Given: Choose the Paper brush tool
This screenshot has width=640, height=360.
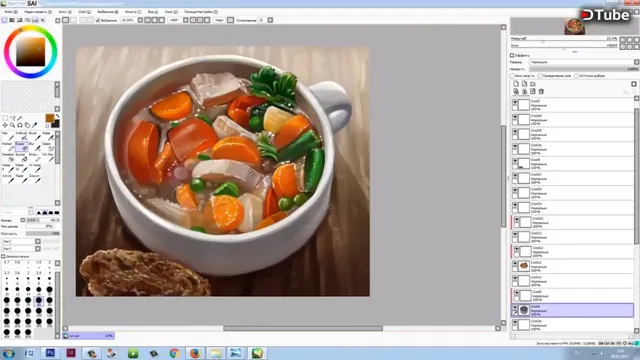Looking at the screenshot, I should 22,178.
